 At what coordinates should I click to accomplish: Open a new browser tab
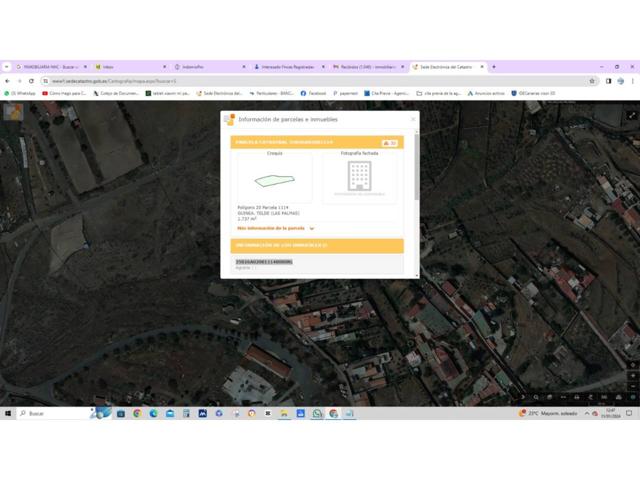pos(494,67)
